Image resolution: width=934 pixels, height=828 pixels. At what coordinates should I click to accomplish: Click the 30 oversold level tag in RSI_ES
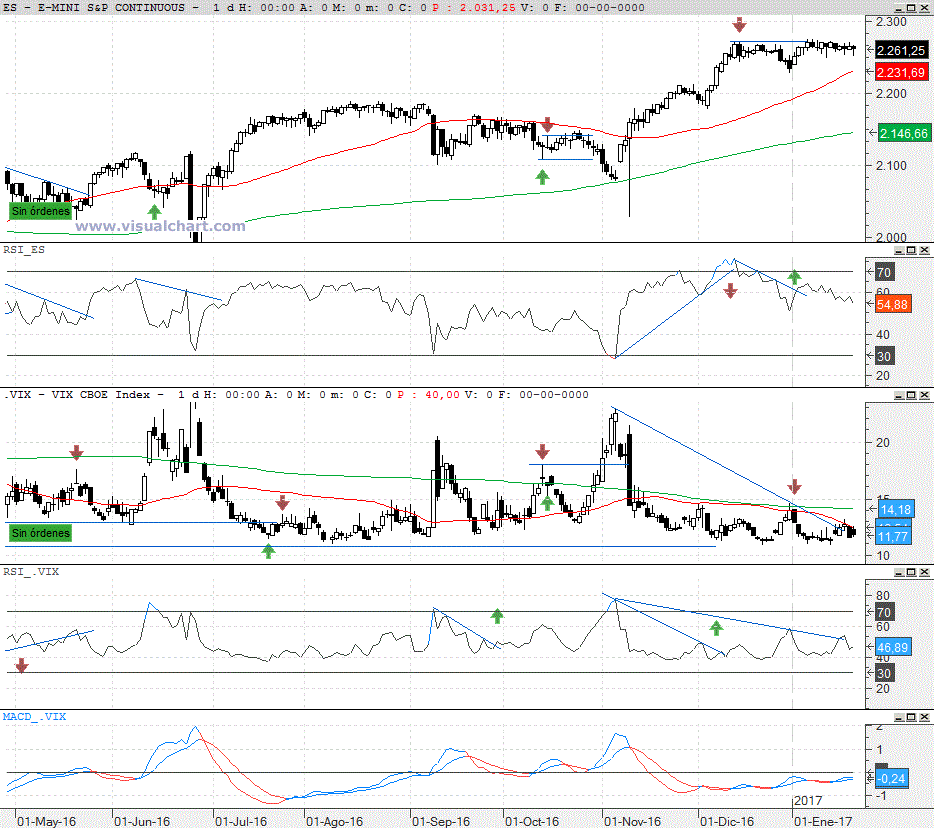click(884, 357)
